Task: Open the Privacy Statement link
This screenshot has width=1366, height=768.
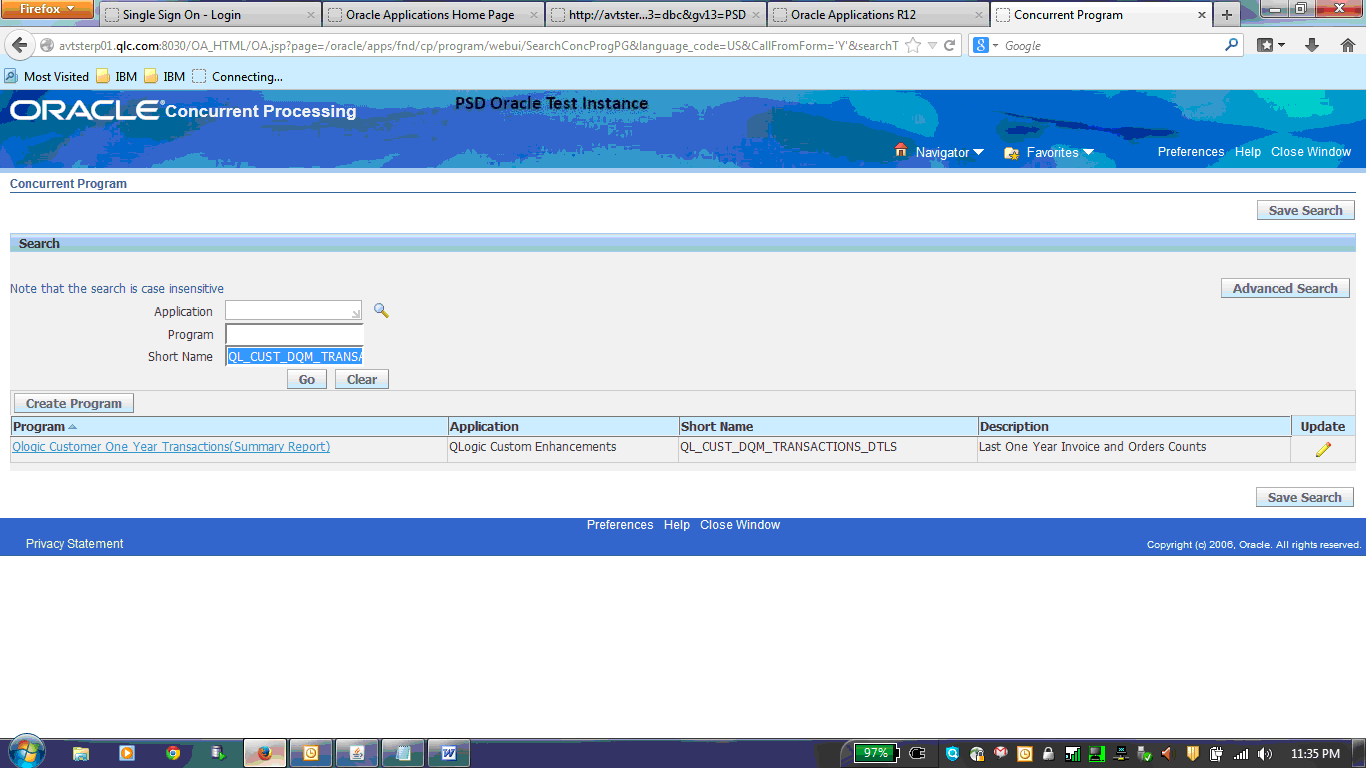Action: [75, 544]
